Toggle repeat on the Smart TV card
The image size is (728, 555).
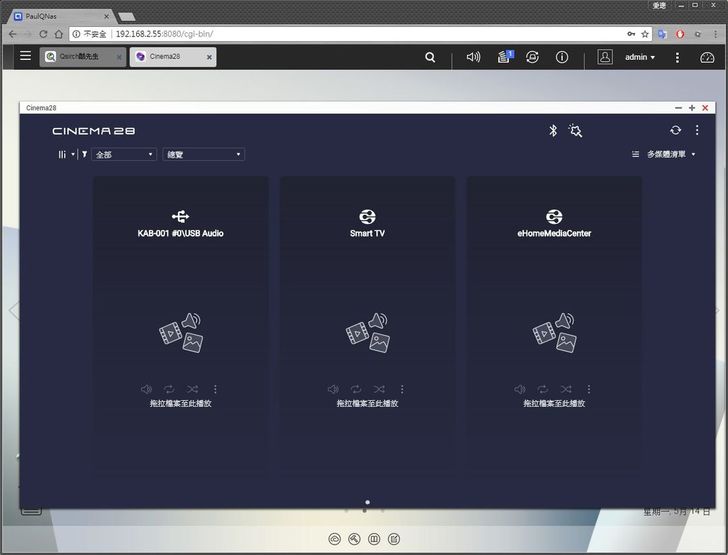(356, 389)
